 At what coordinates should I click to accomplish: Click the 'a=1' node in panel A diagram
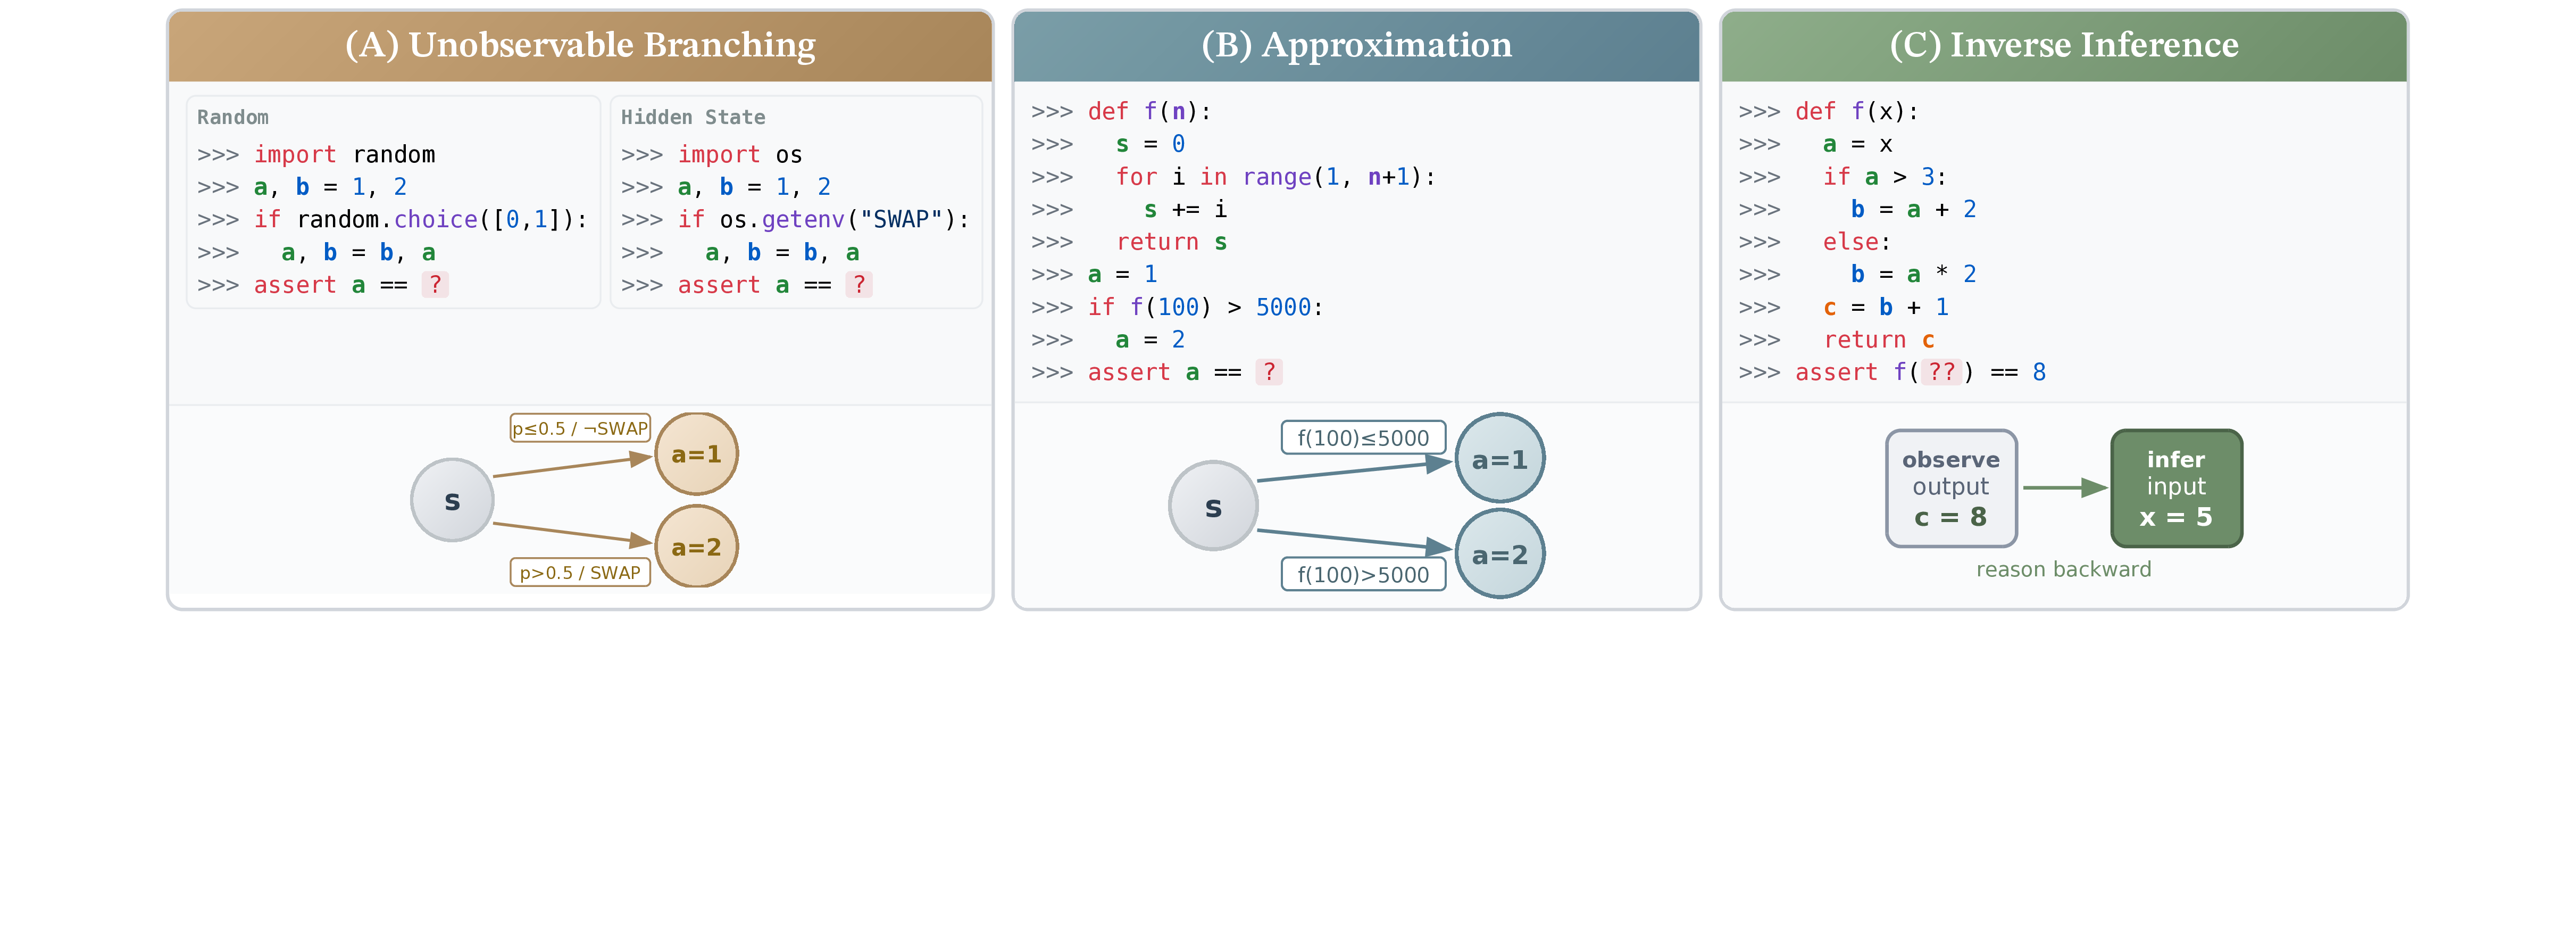(696, 454)
